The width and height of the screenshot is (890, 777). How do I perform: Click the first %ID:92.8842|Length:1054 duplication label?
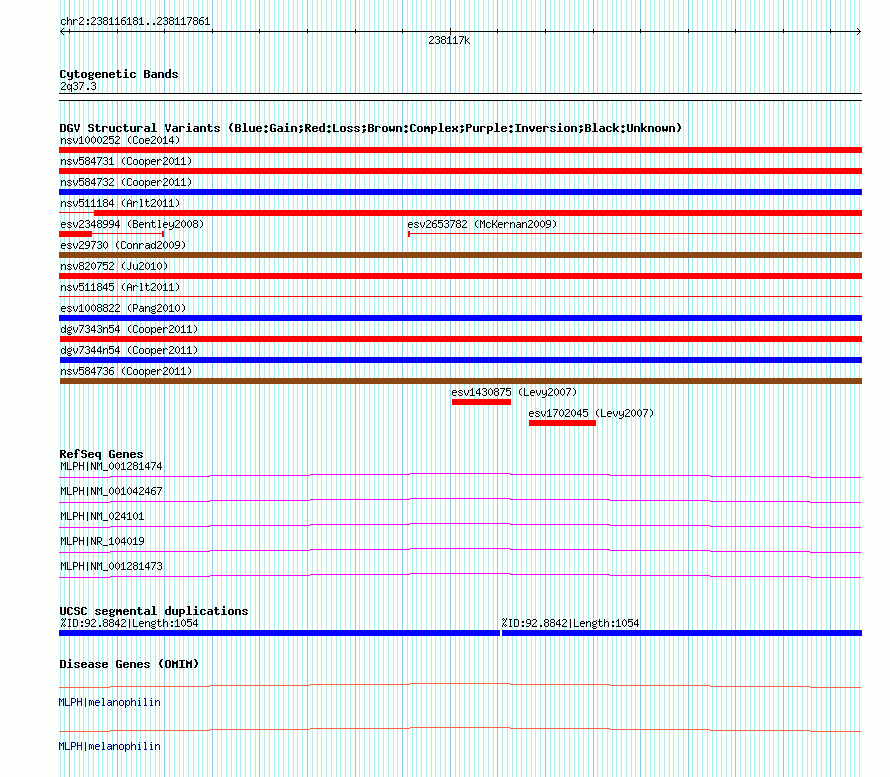(129, 623)
